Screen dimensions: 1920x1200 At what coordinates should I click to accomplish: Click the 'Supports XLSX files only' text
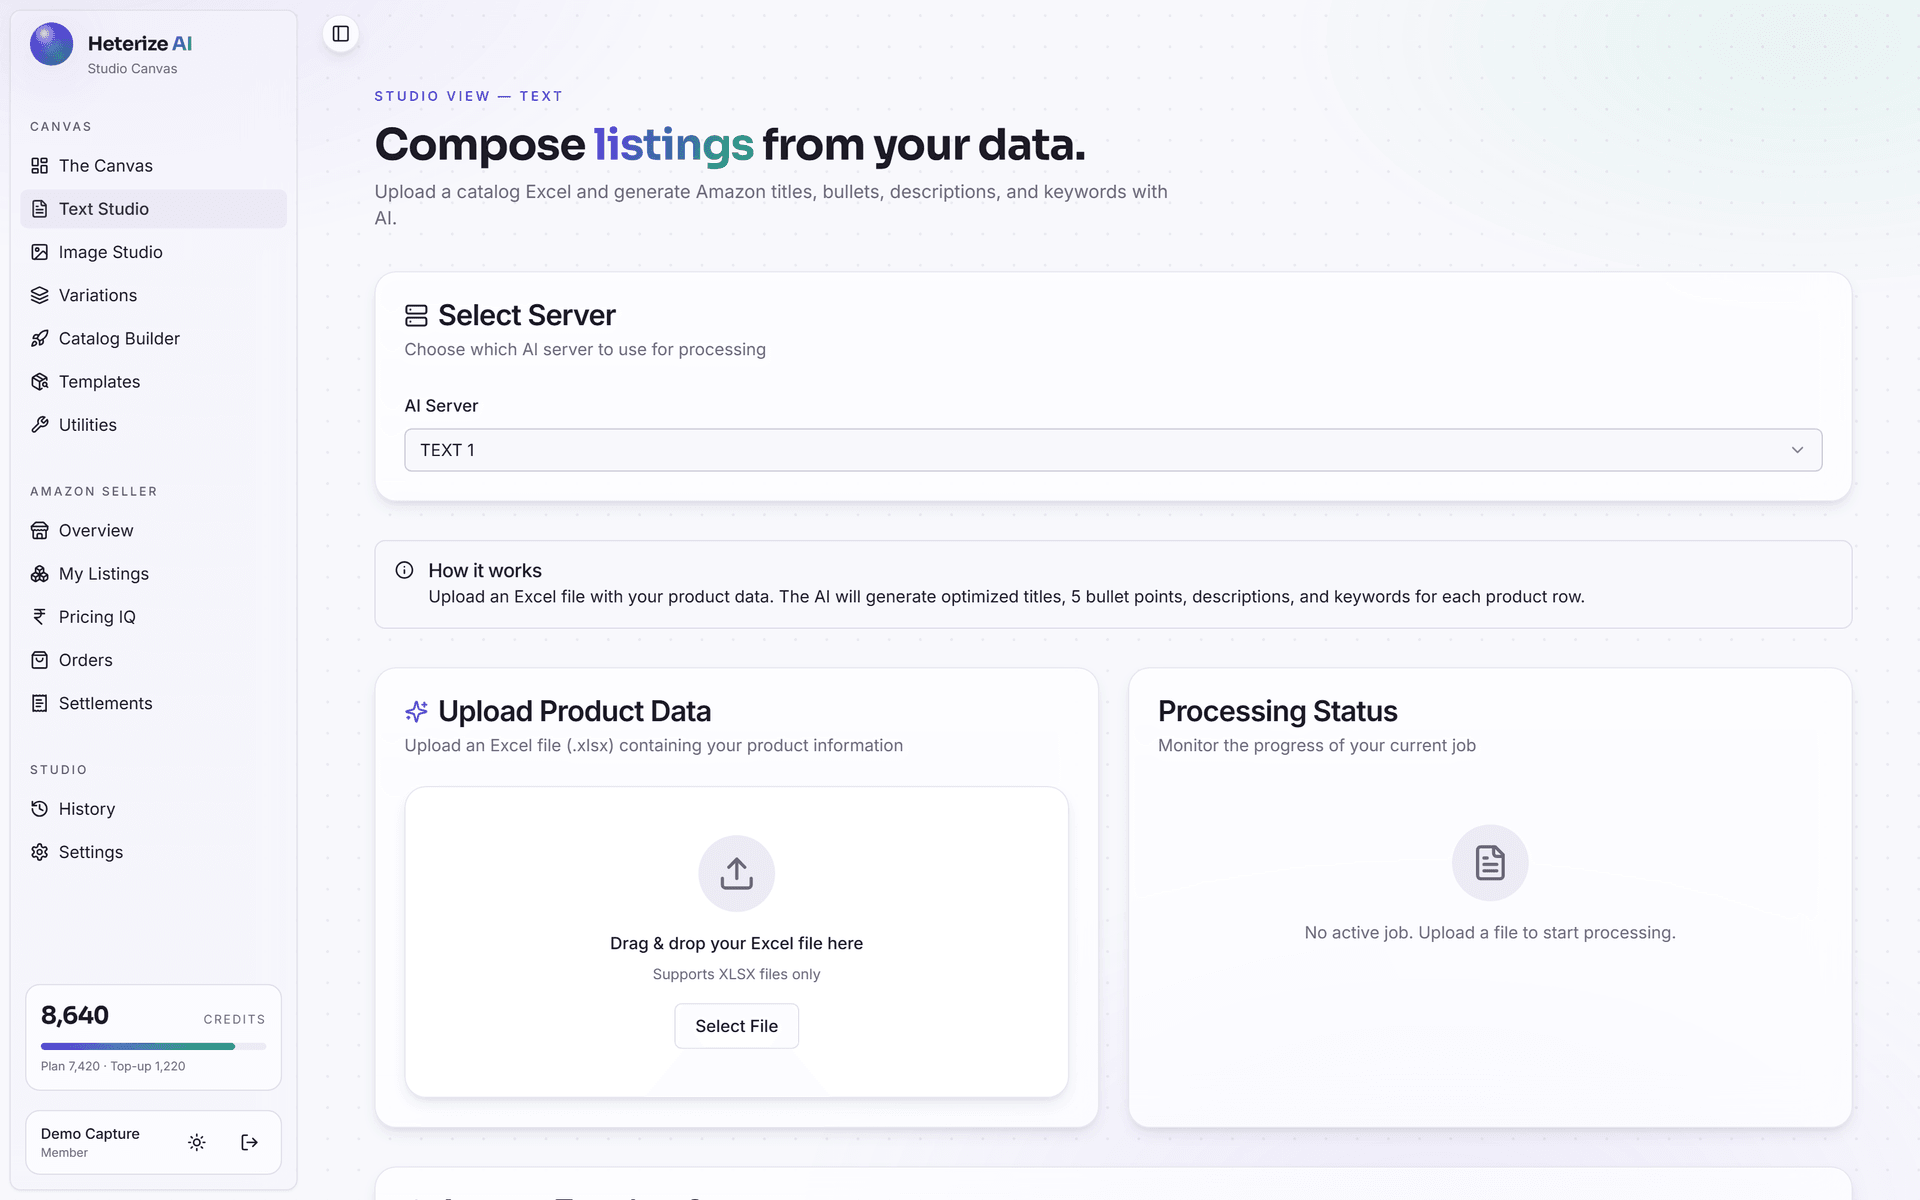[x=737, y=974]
